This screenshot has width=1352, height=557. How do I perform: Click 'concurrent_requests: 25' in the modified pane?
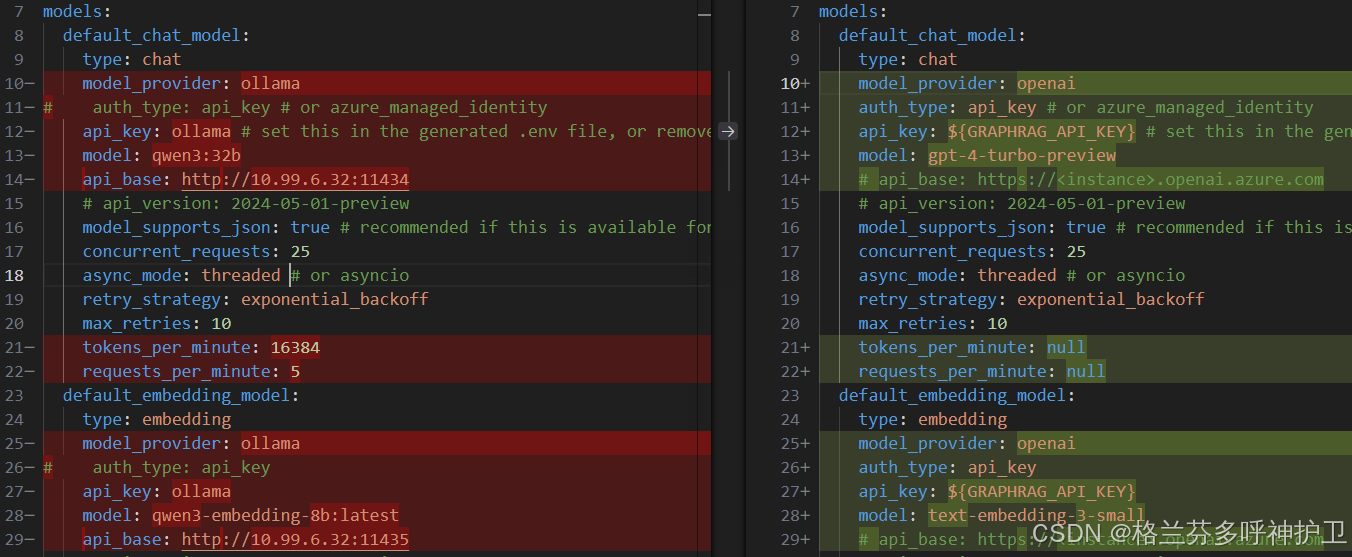click(x=973, y=251)
